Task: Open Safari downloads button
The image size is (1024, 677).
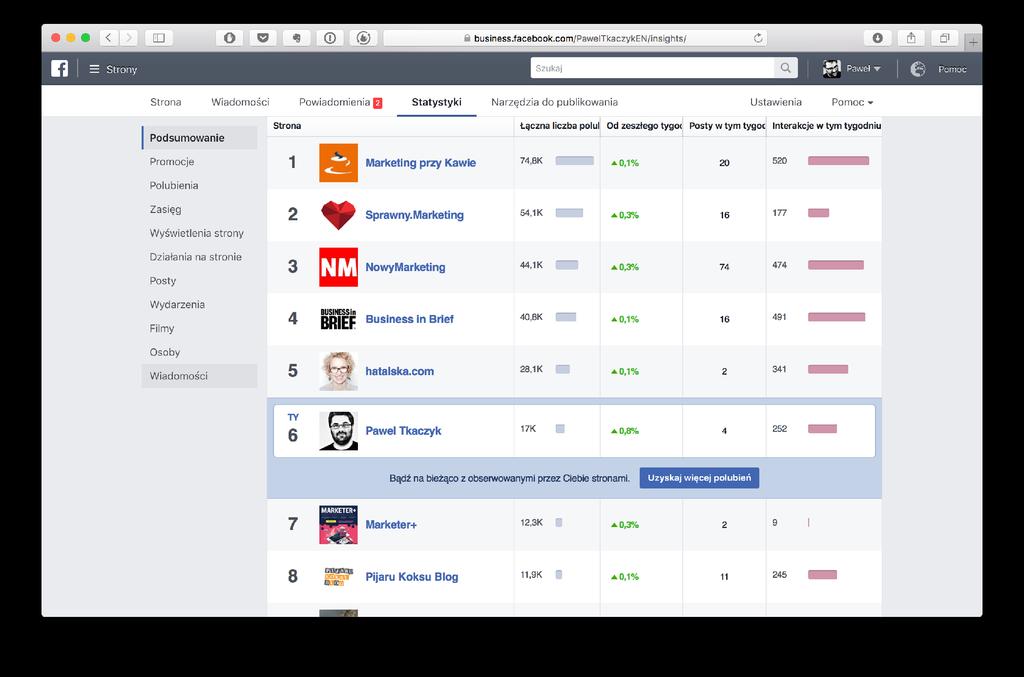Action: pos(878,38)
